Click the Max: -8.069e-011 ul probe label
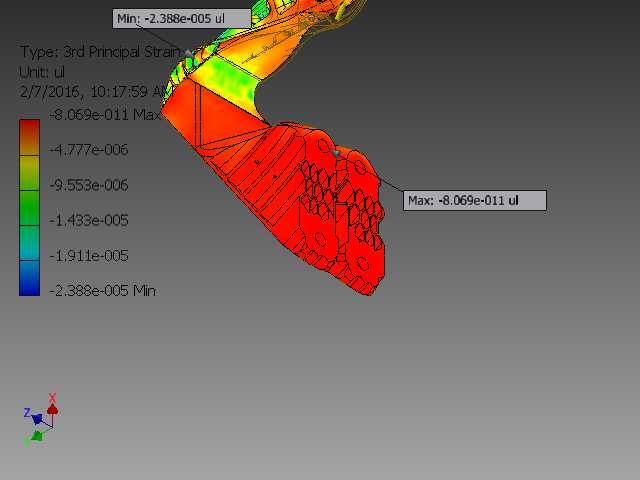 tap(475, 200)
